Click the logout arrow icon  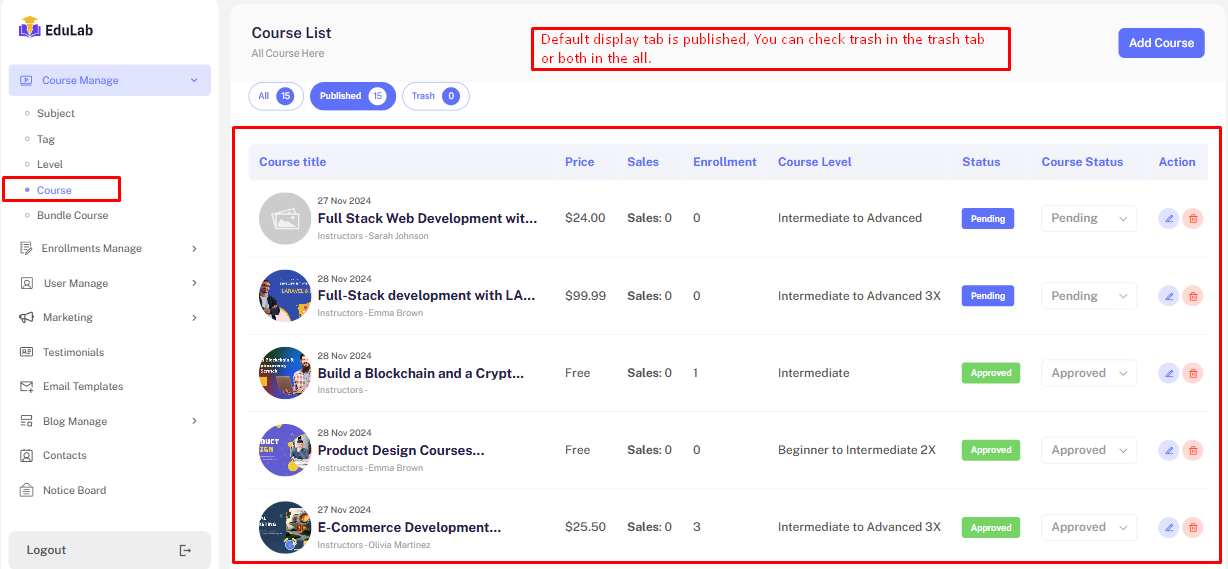(185, 550)
